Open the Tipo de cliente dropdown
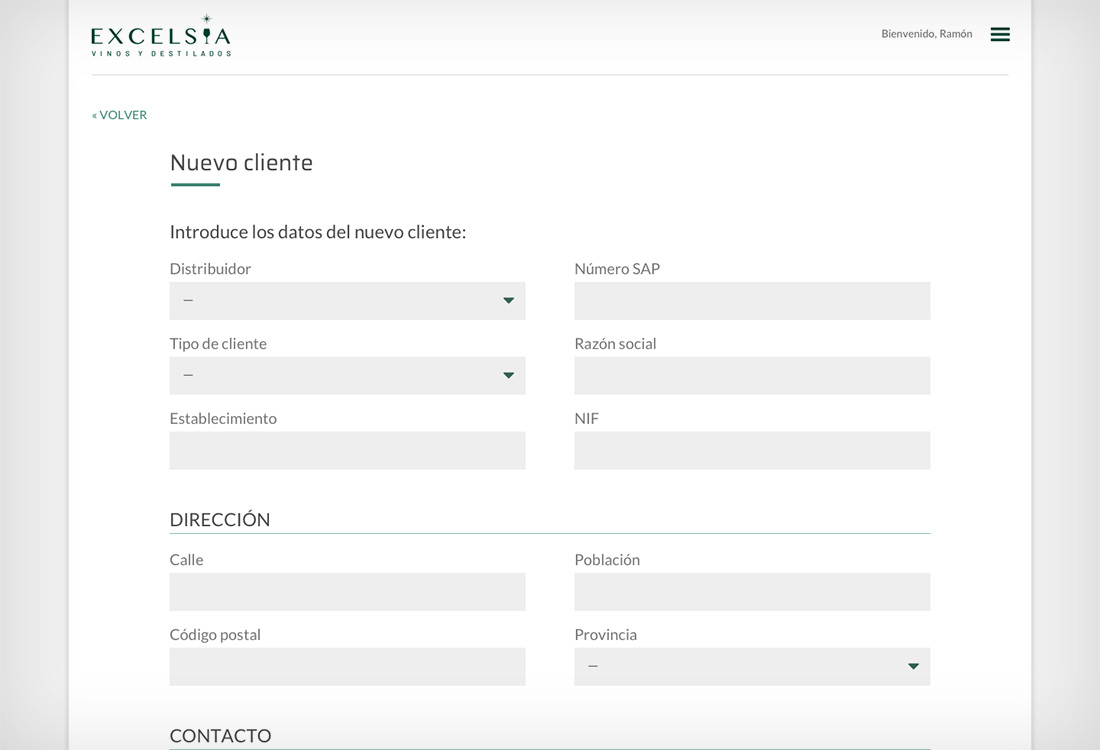 (346, 376)
